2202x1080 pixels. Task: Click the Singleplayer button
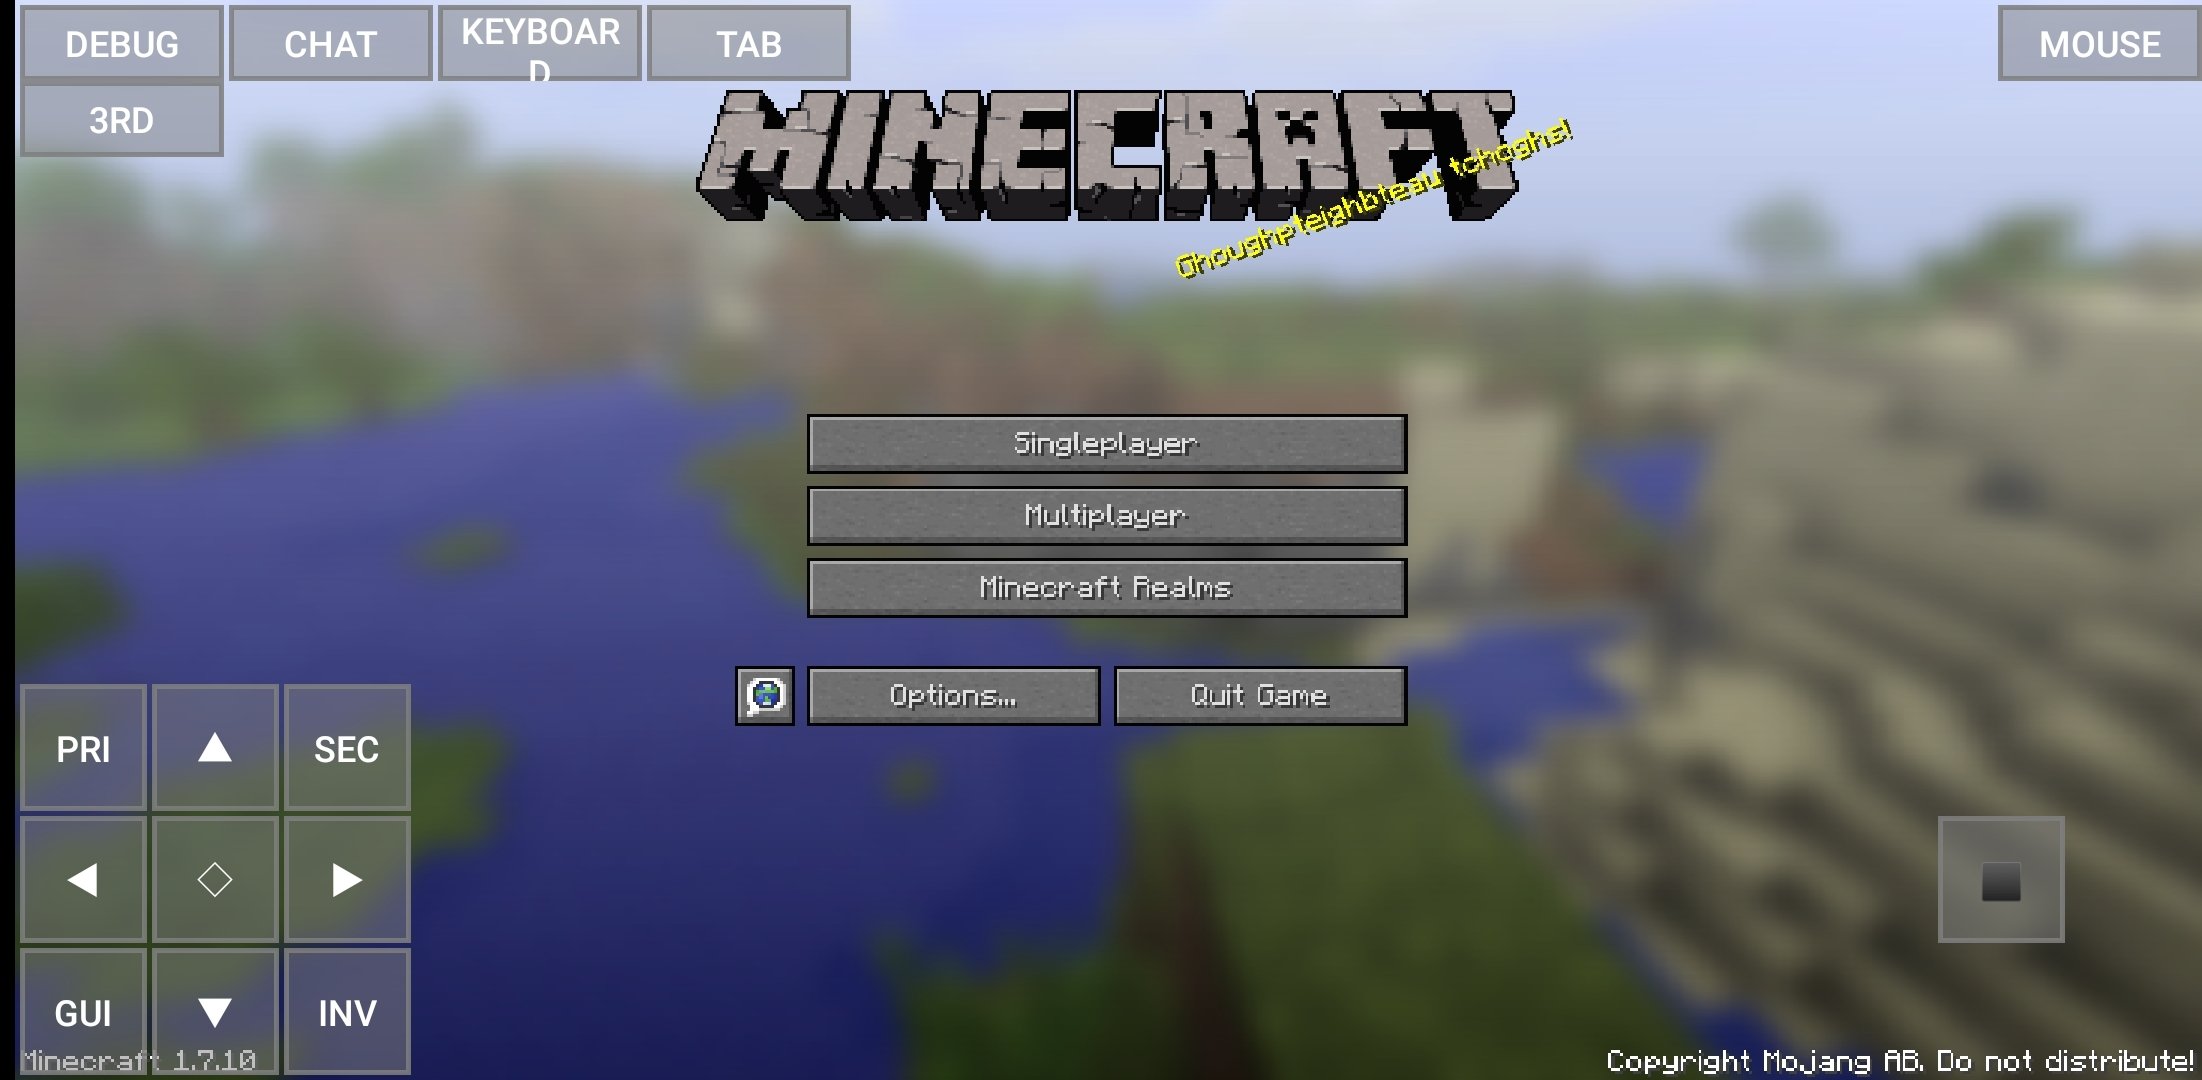[1107, 442]
